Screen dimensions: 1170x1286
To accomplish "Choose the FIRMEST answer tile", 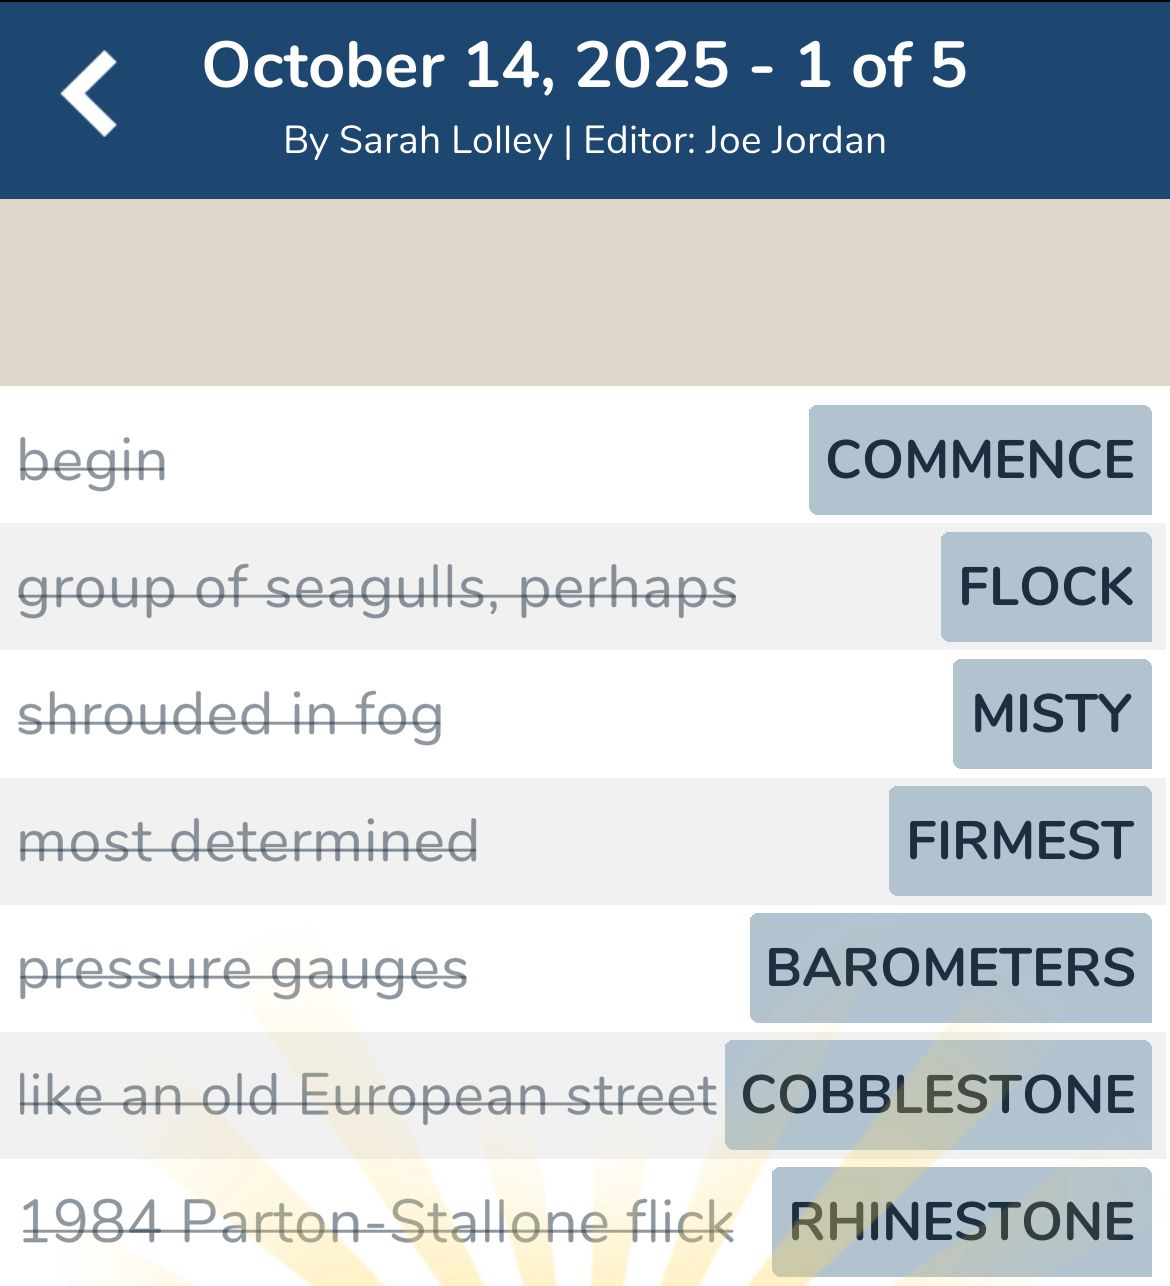I will tap(1020, 841).
